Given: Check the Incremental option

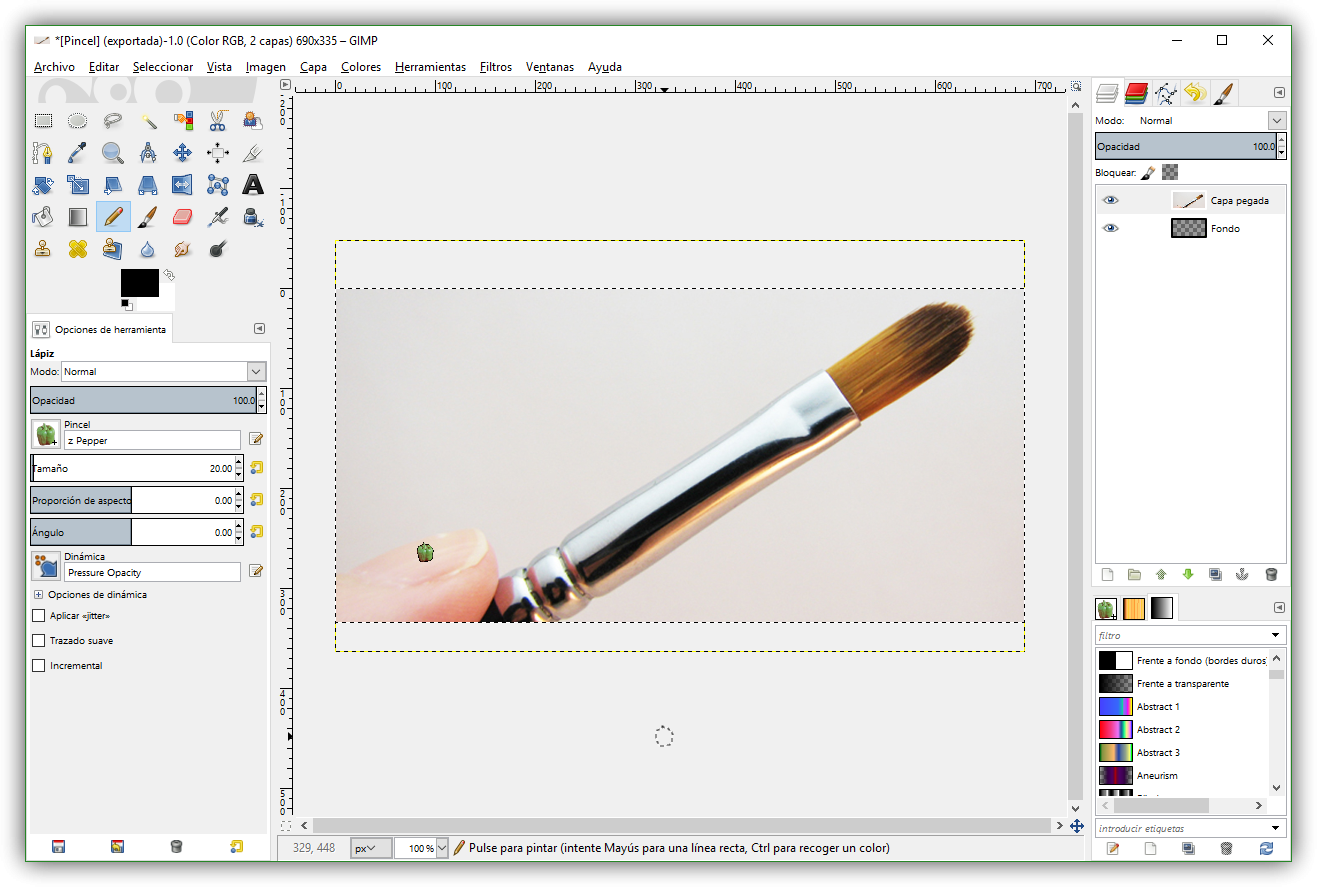Looking at the screenshot, I should [39, 665].
